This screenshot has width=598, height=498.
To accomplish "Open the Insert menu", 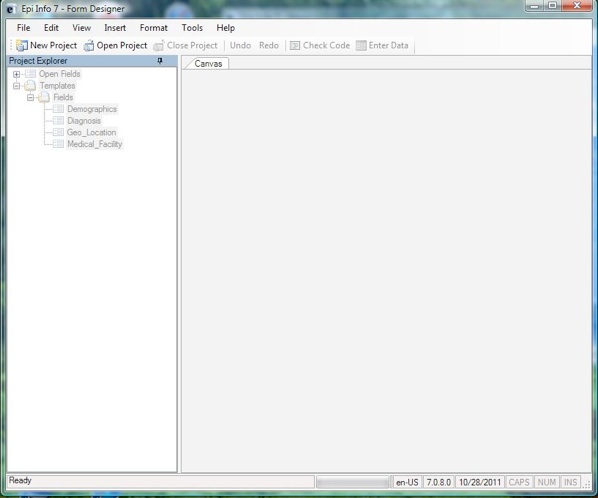I will (x=115, y=28).
